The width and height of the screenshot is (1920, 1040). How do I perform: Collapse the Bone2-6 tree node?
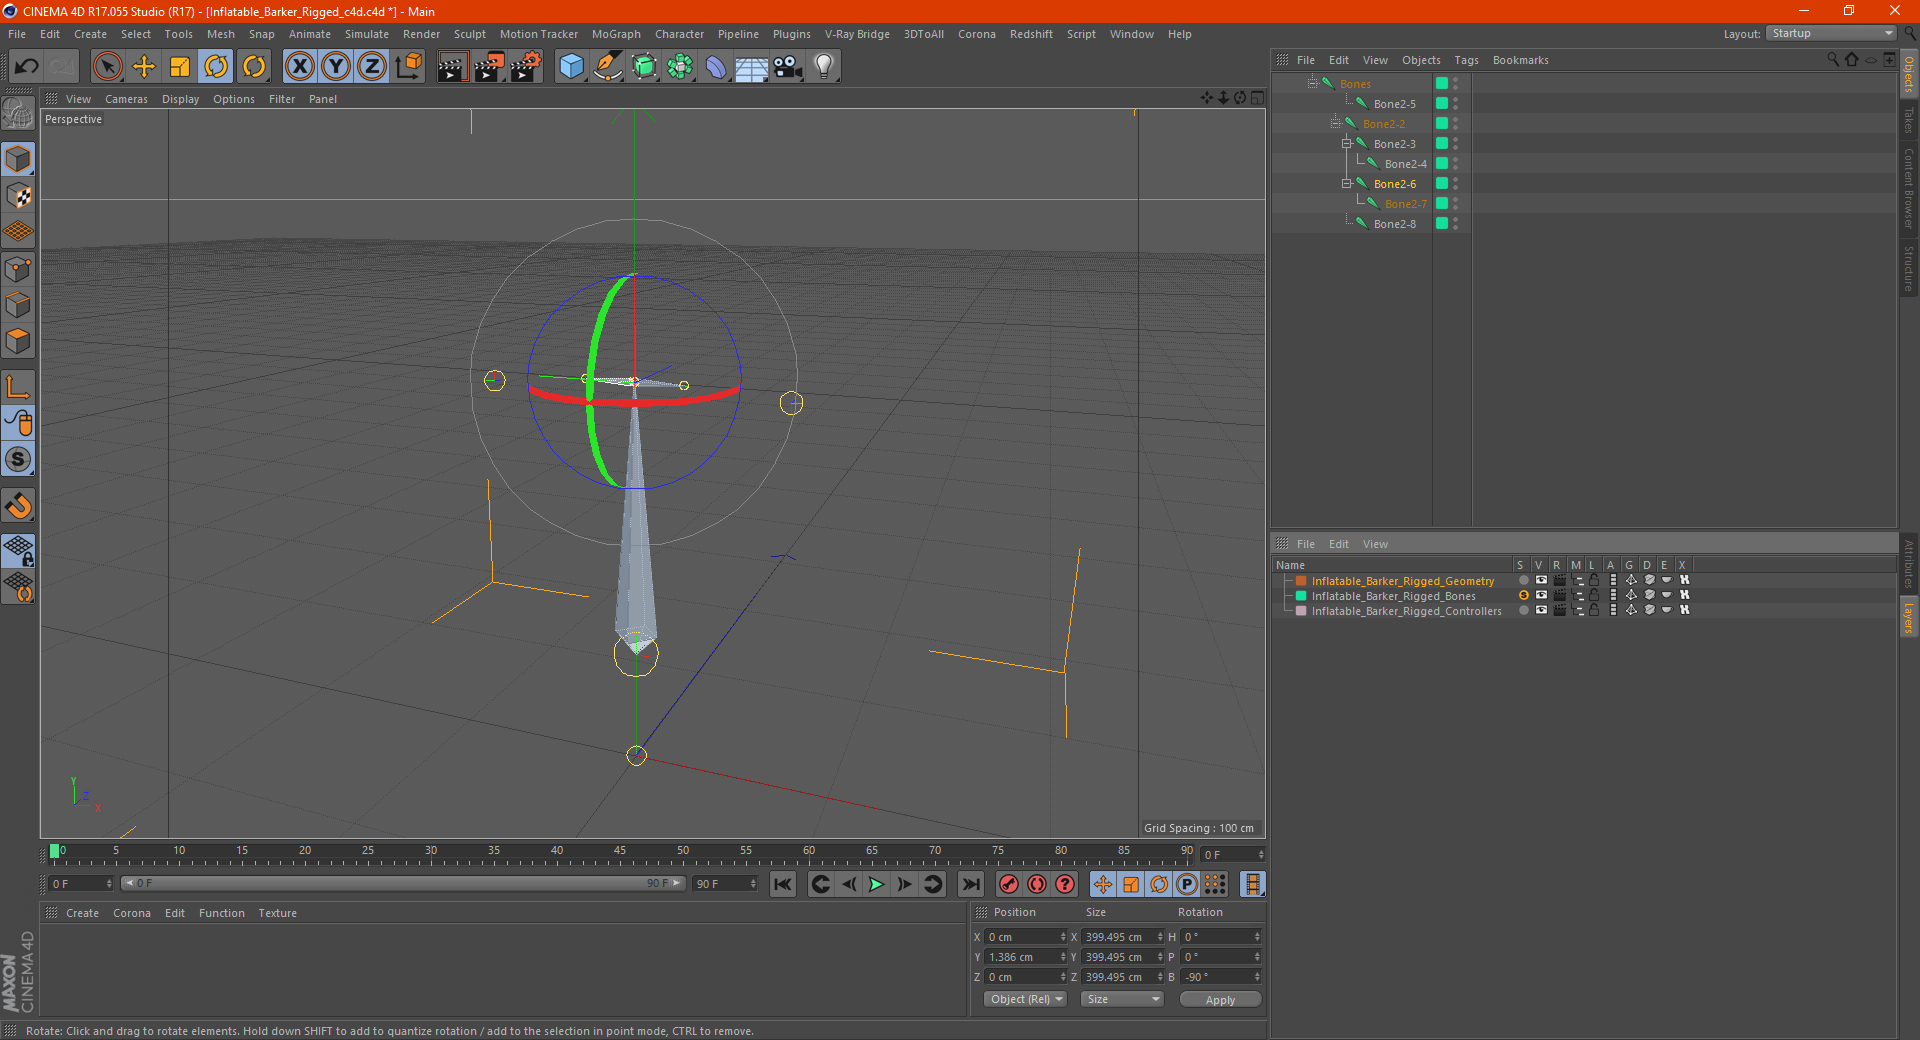(1346, 183)
